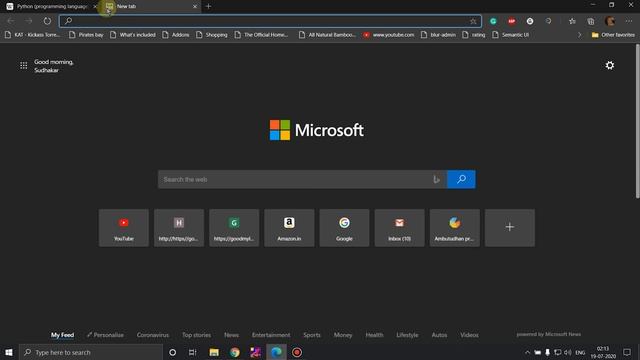Open Semantic UI bookmark
The image size is (640, 360).
tap(511, 35)
